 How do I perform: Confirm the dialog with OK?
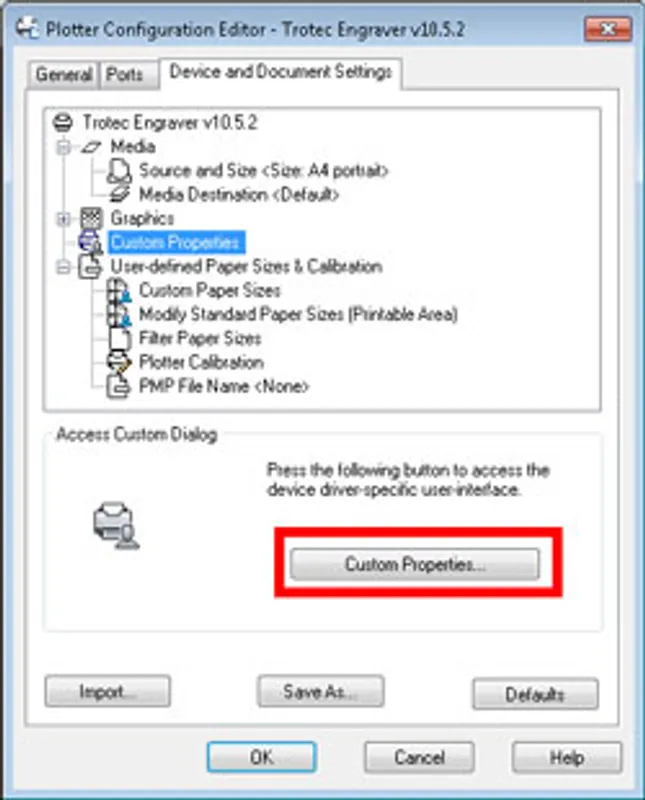pos(261,757)
